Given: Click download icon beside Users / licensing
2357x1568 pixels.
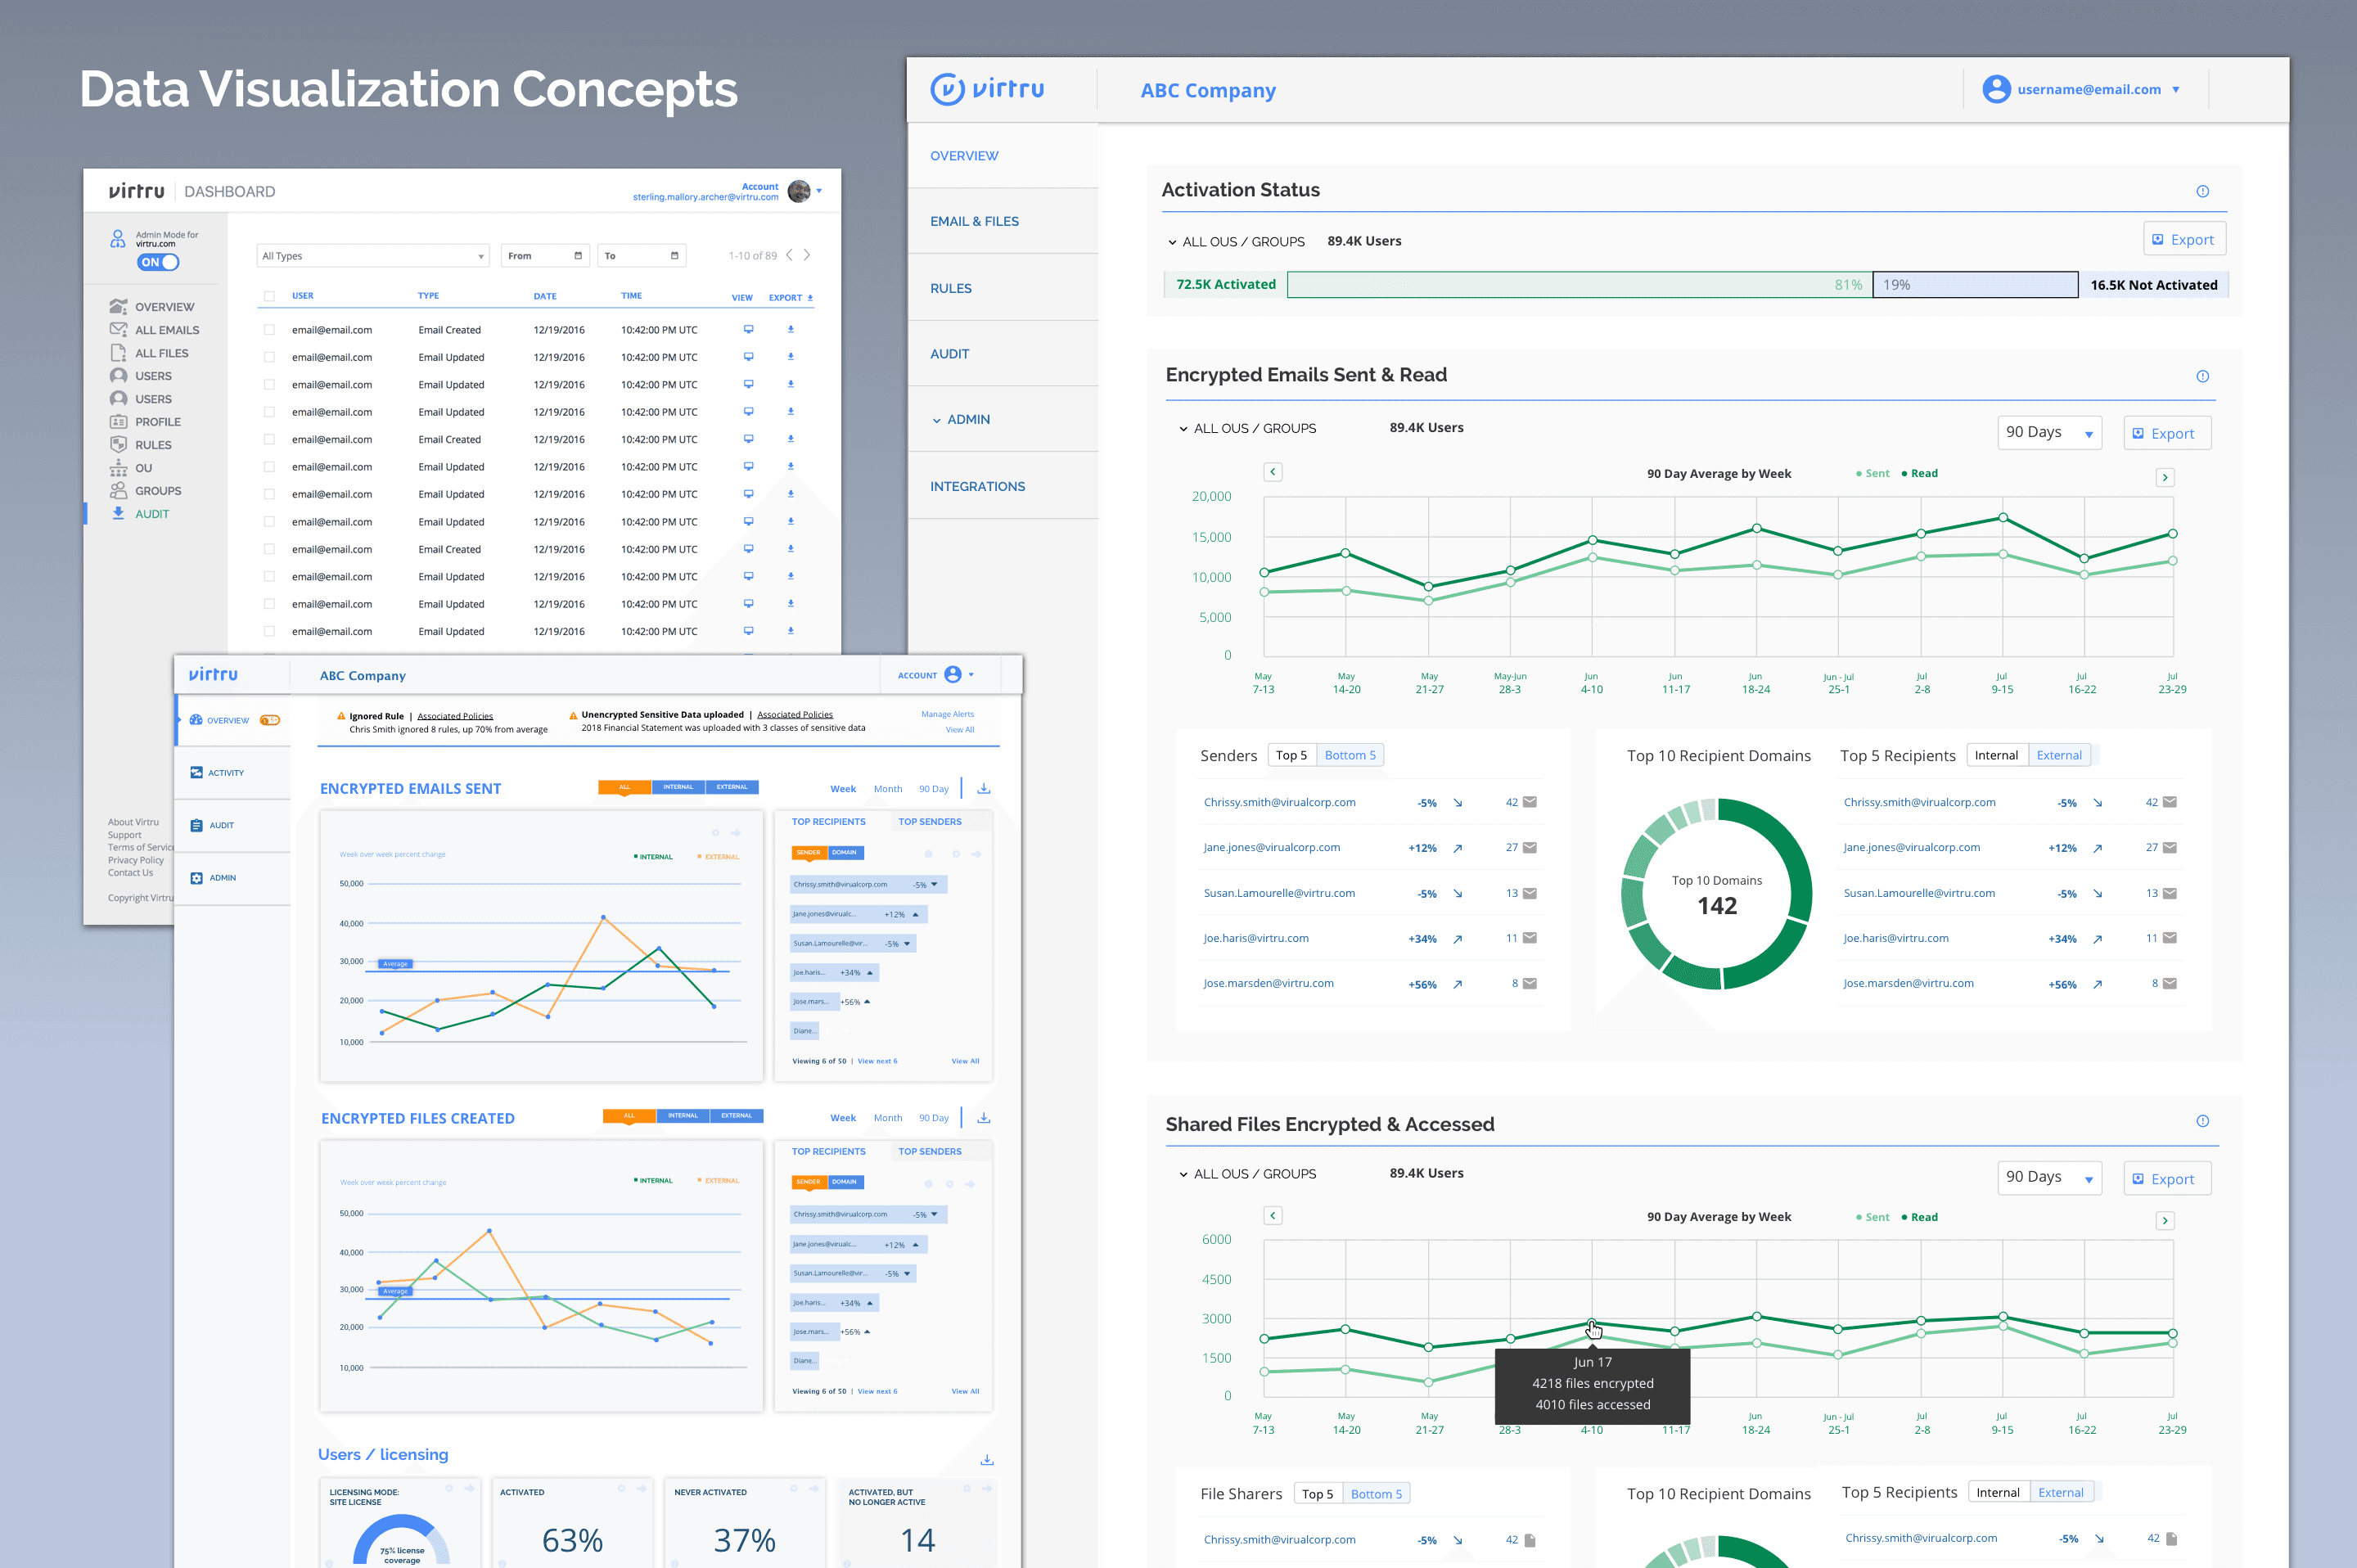Looking at the screenshot, I should pos(986,1459).
